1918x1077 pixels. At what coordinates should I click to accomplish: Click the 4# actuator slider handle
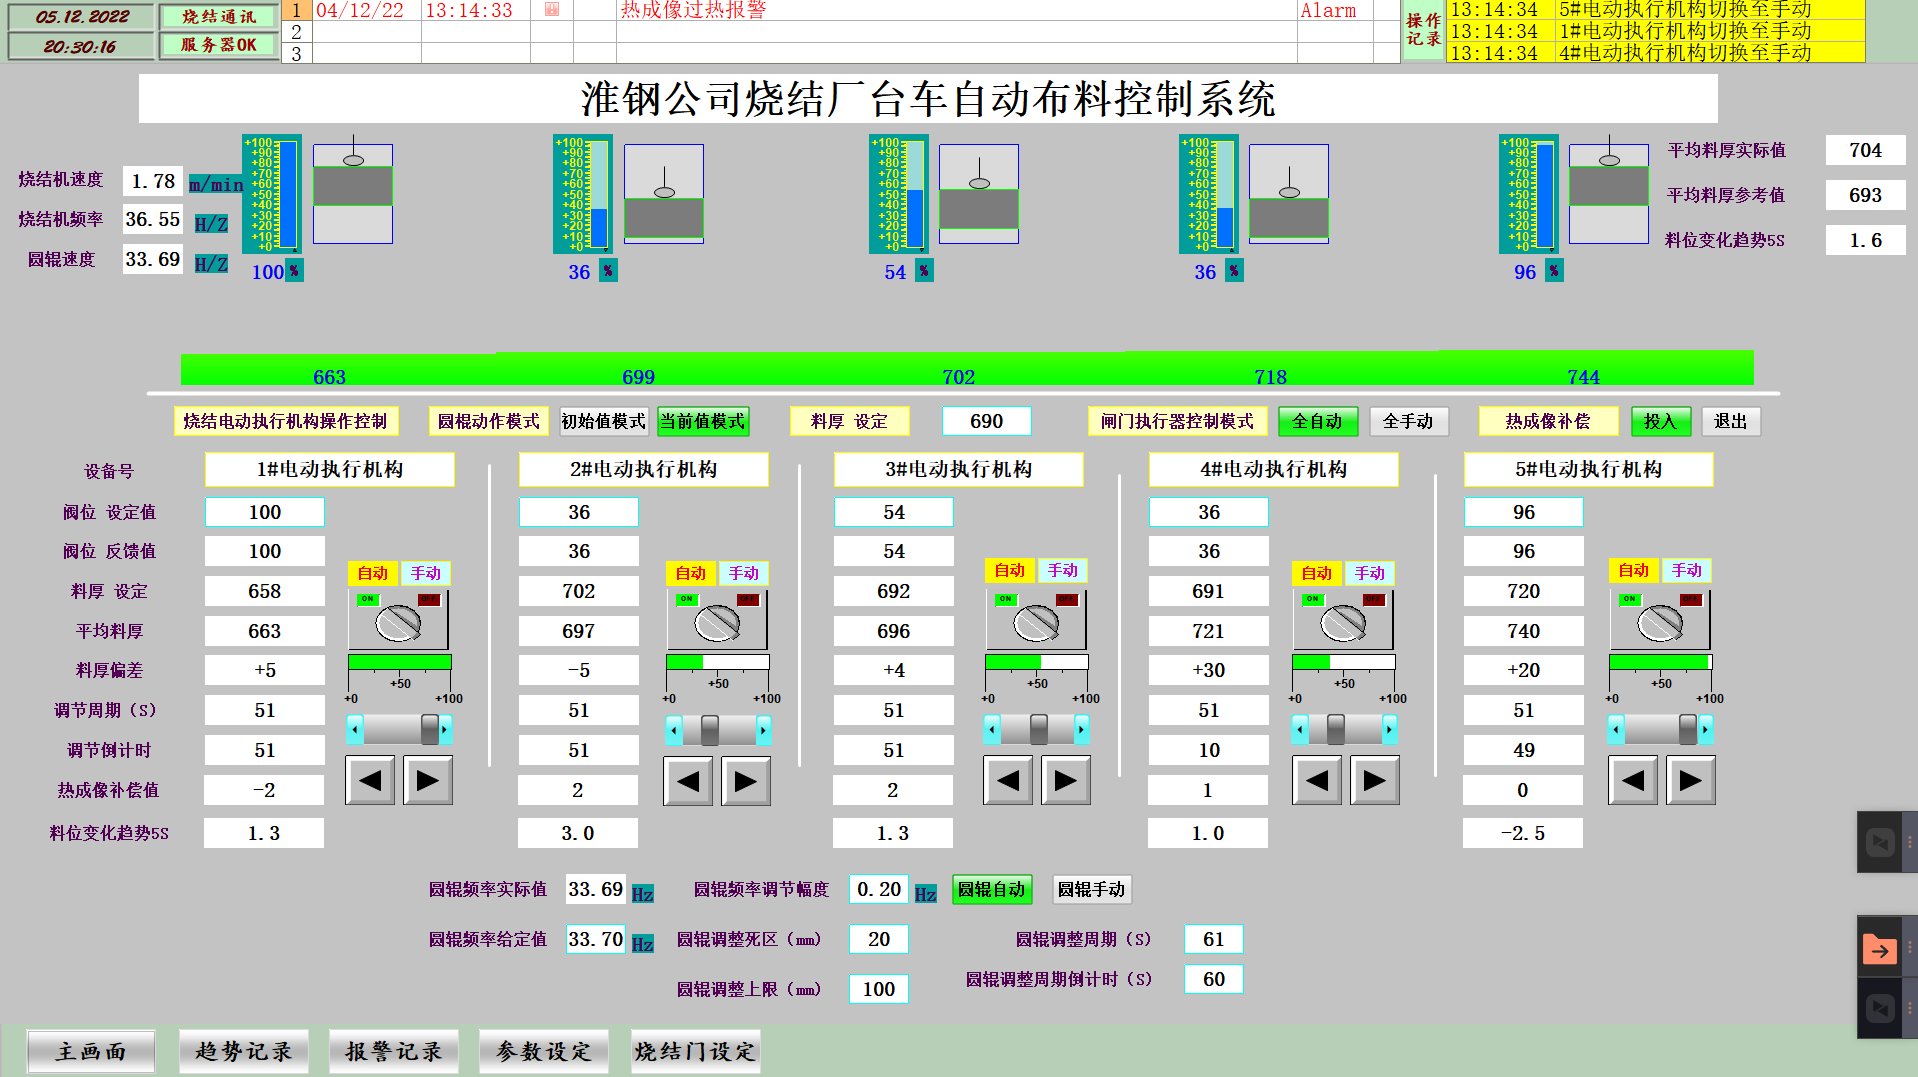click(1337, 730)
